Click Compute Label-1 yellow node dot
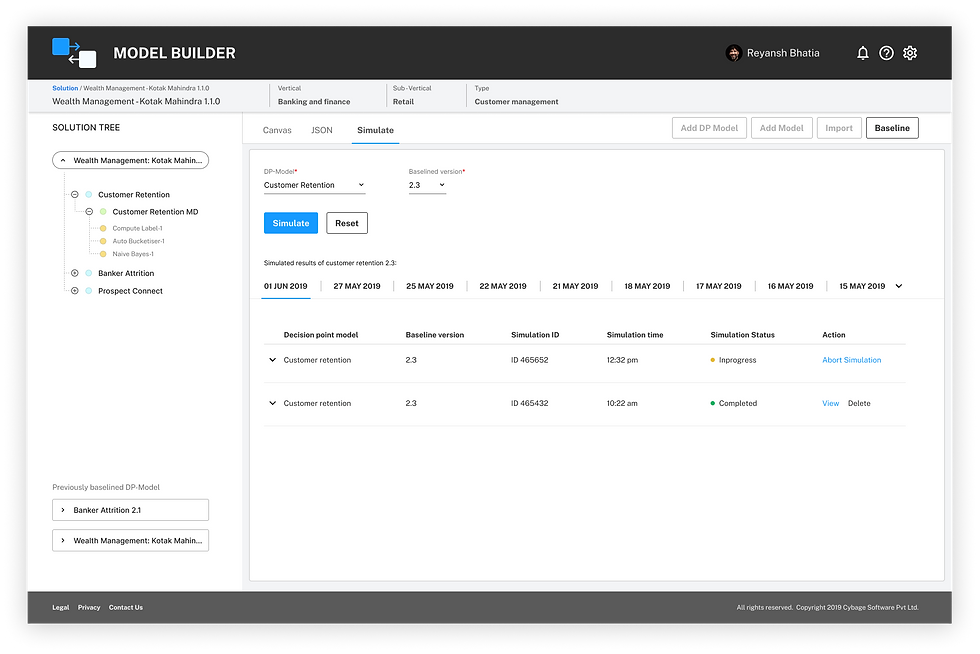The image size is (980, 654). (103, 228)
